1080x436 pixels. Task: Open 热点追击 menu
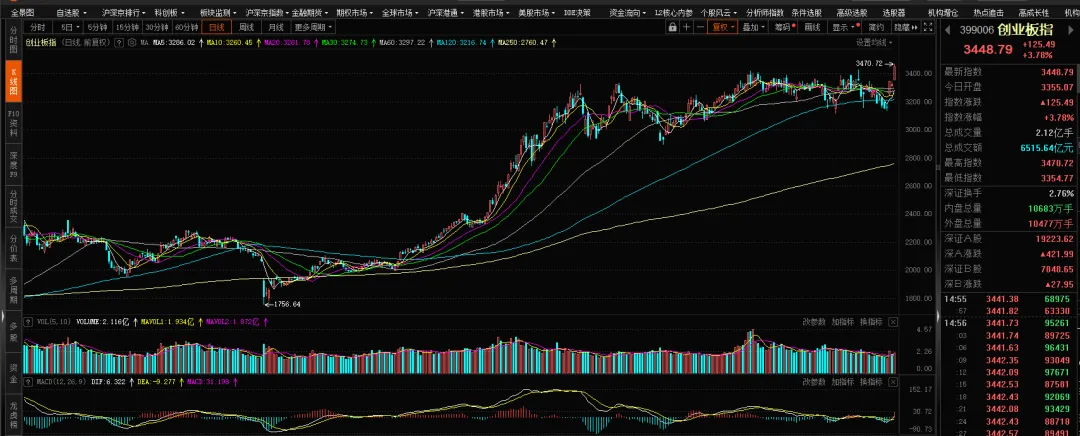988,12
